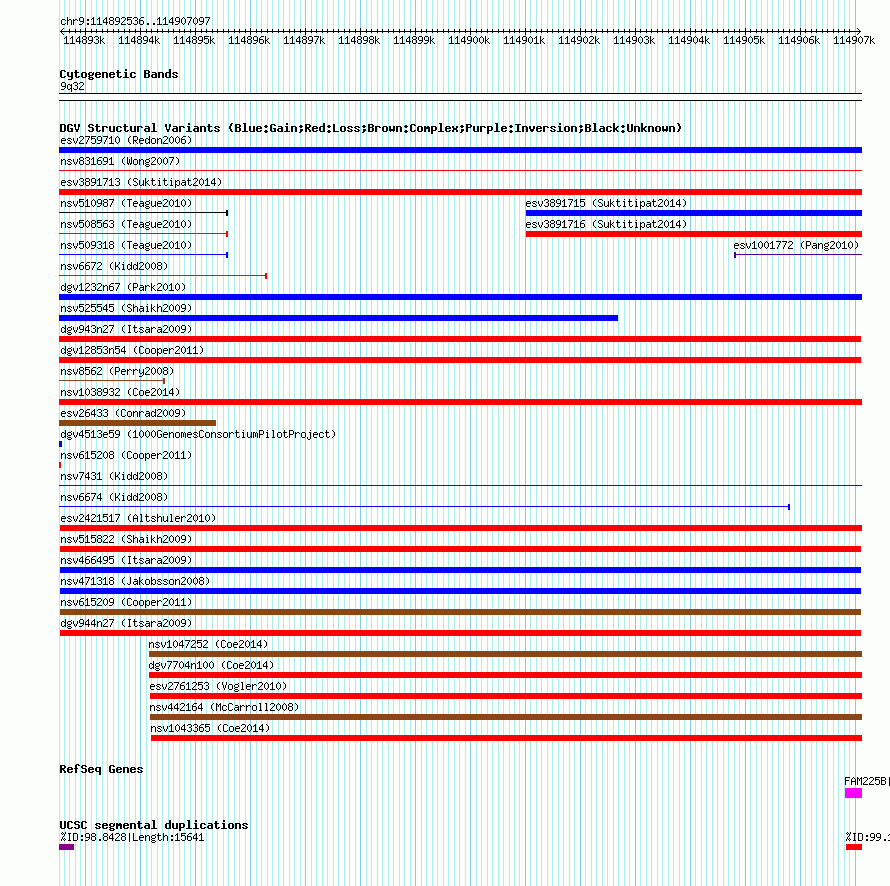Open esv3891713 (Suktitipat2014) variant entry
Image resolution: width=890 pixels, height=886 pixels.
tap(141, 182)
